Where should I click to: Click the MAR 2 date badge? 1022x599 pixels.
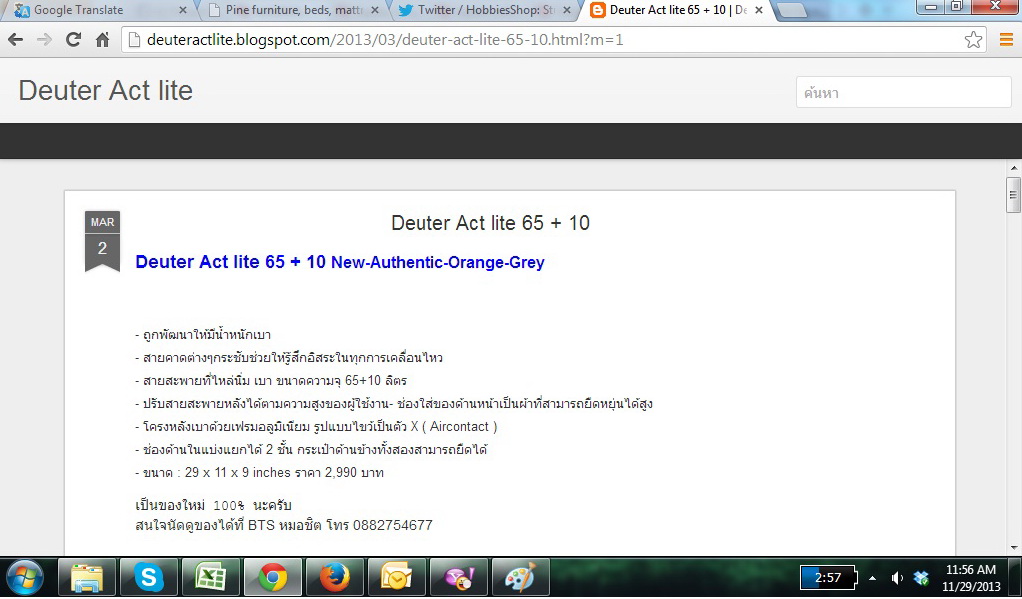(x=102, y=241)
